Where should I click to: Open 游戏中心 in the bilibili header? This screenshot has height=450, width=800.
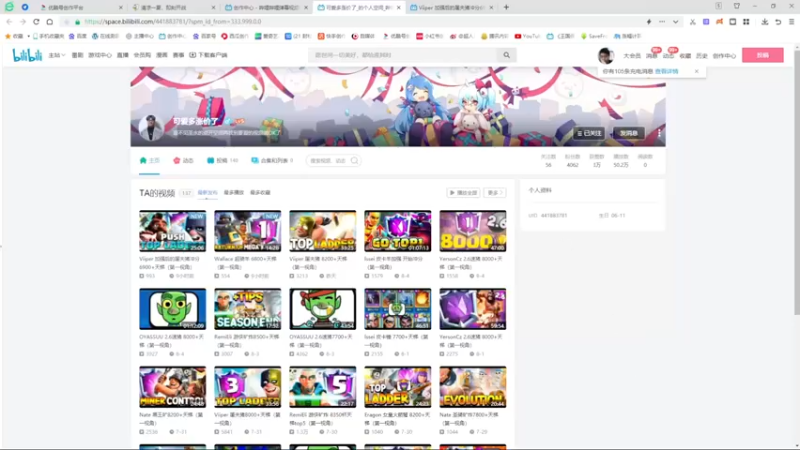[99, 55]
